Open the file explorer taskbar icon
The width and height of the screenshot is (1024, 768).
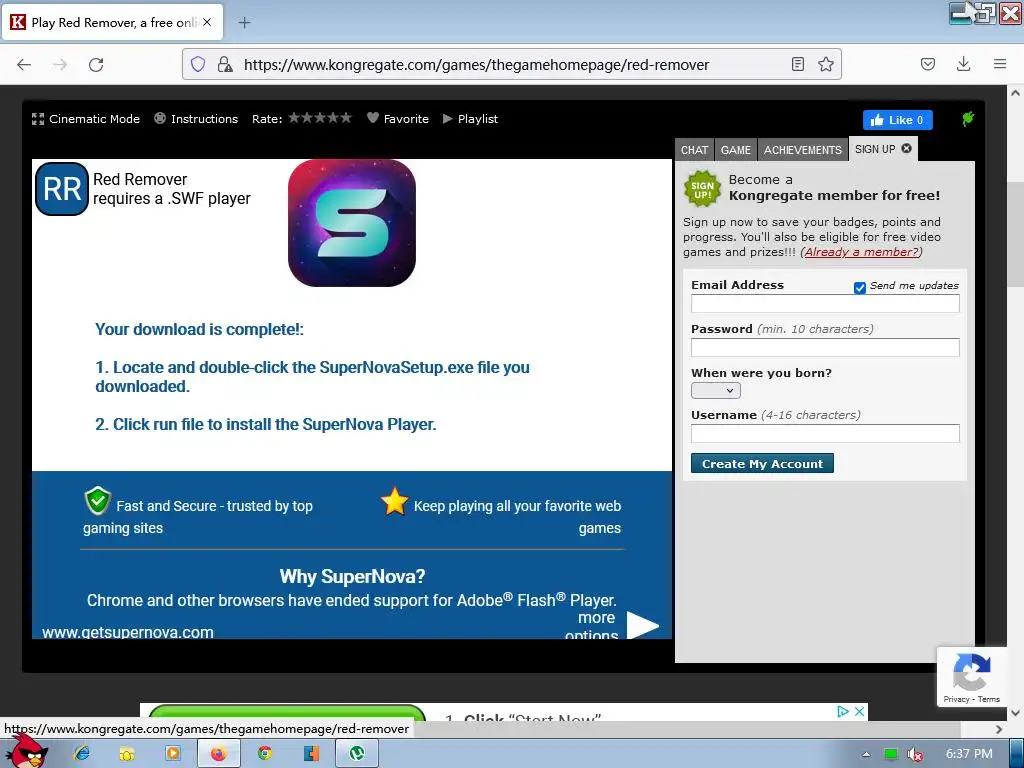(127, 753)
